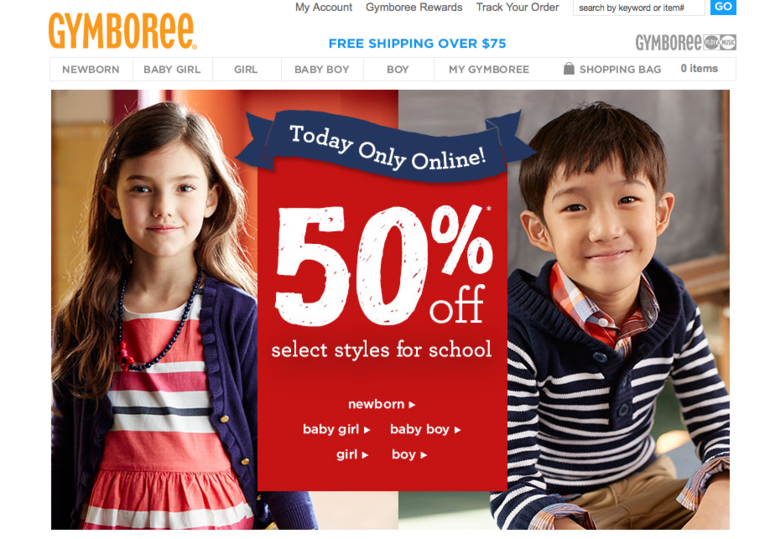Click the shopping bag icon
770x539 pixels.
pos(569,69)
